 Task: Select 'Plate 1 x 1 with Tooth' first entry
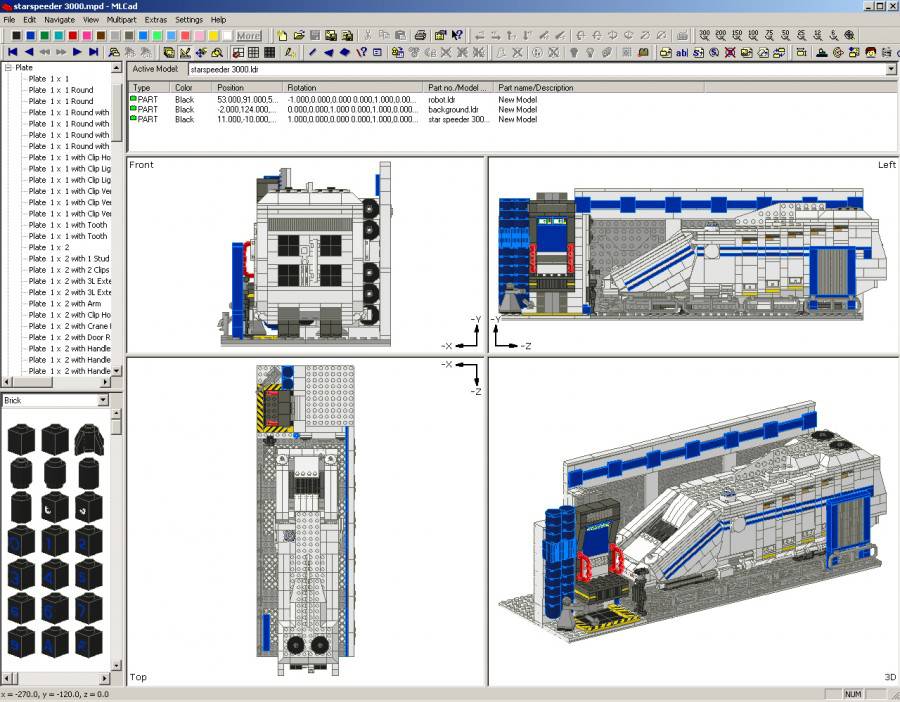pyautogui.click(x=68, y=225)
